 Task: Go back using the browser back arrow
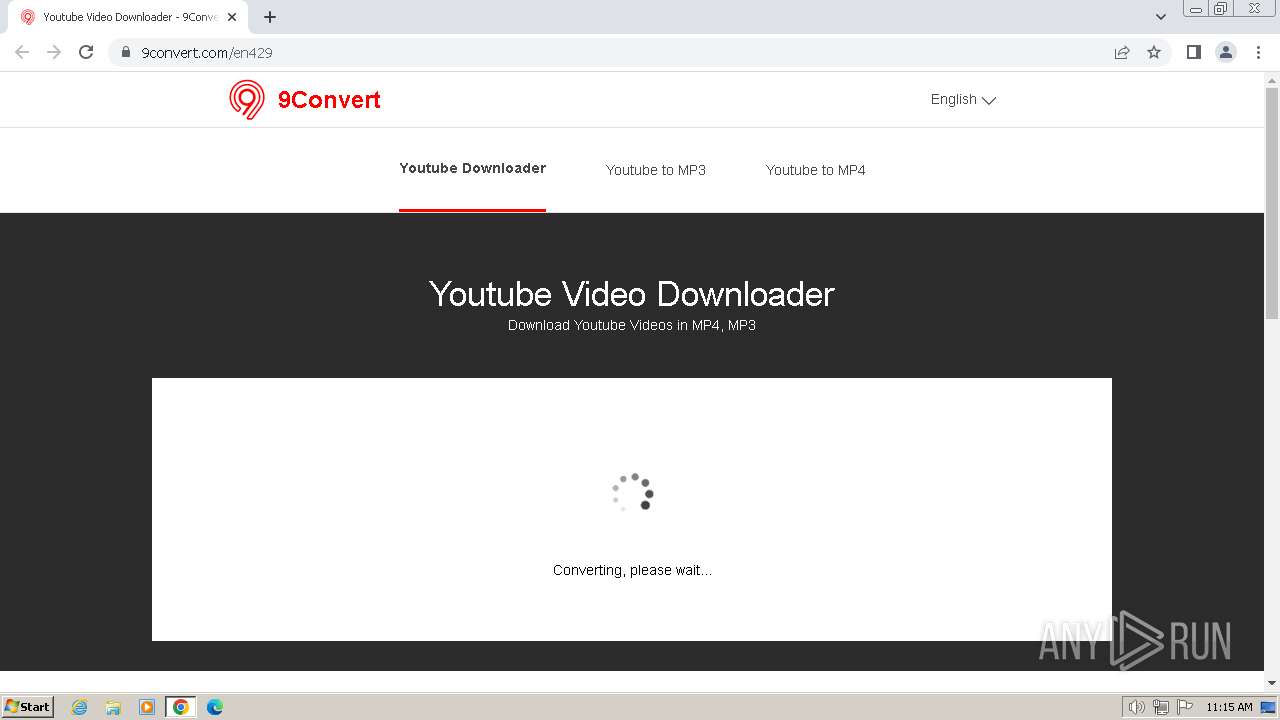22,52
